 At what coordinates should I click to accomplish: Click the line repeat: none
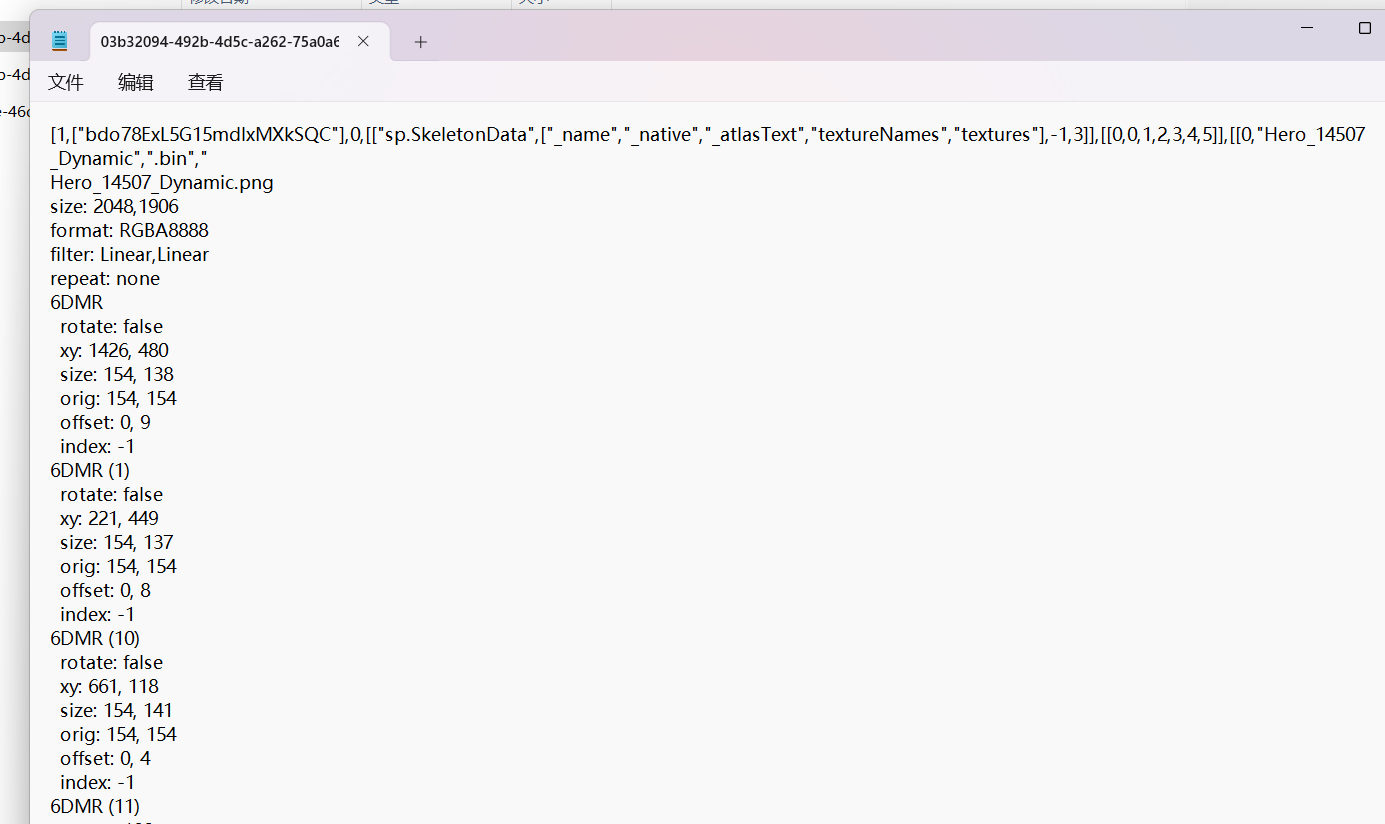click(x=105, y=278)
